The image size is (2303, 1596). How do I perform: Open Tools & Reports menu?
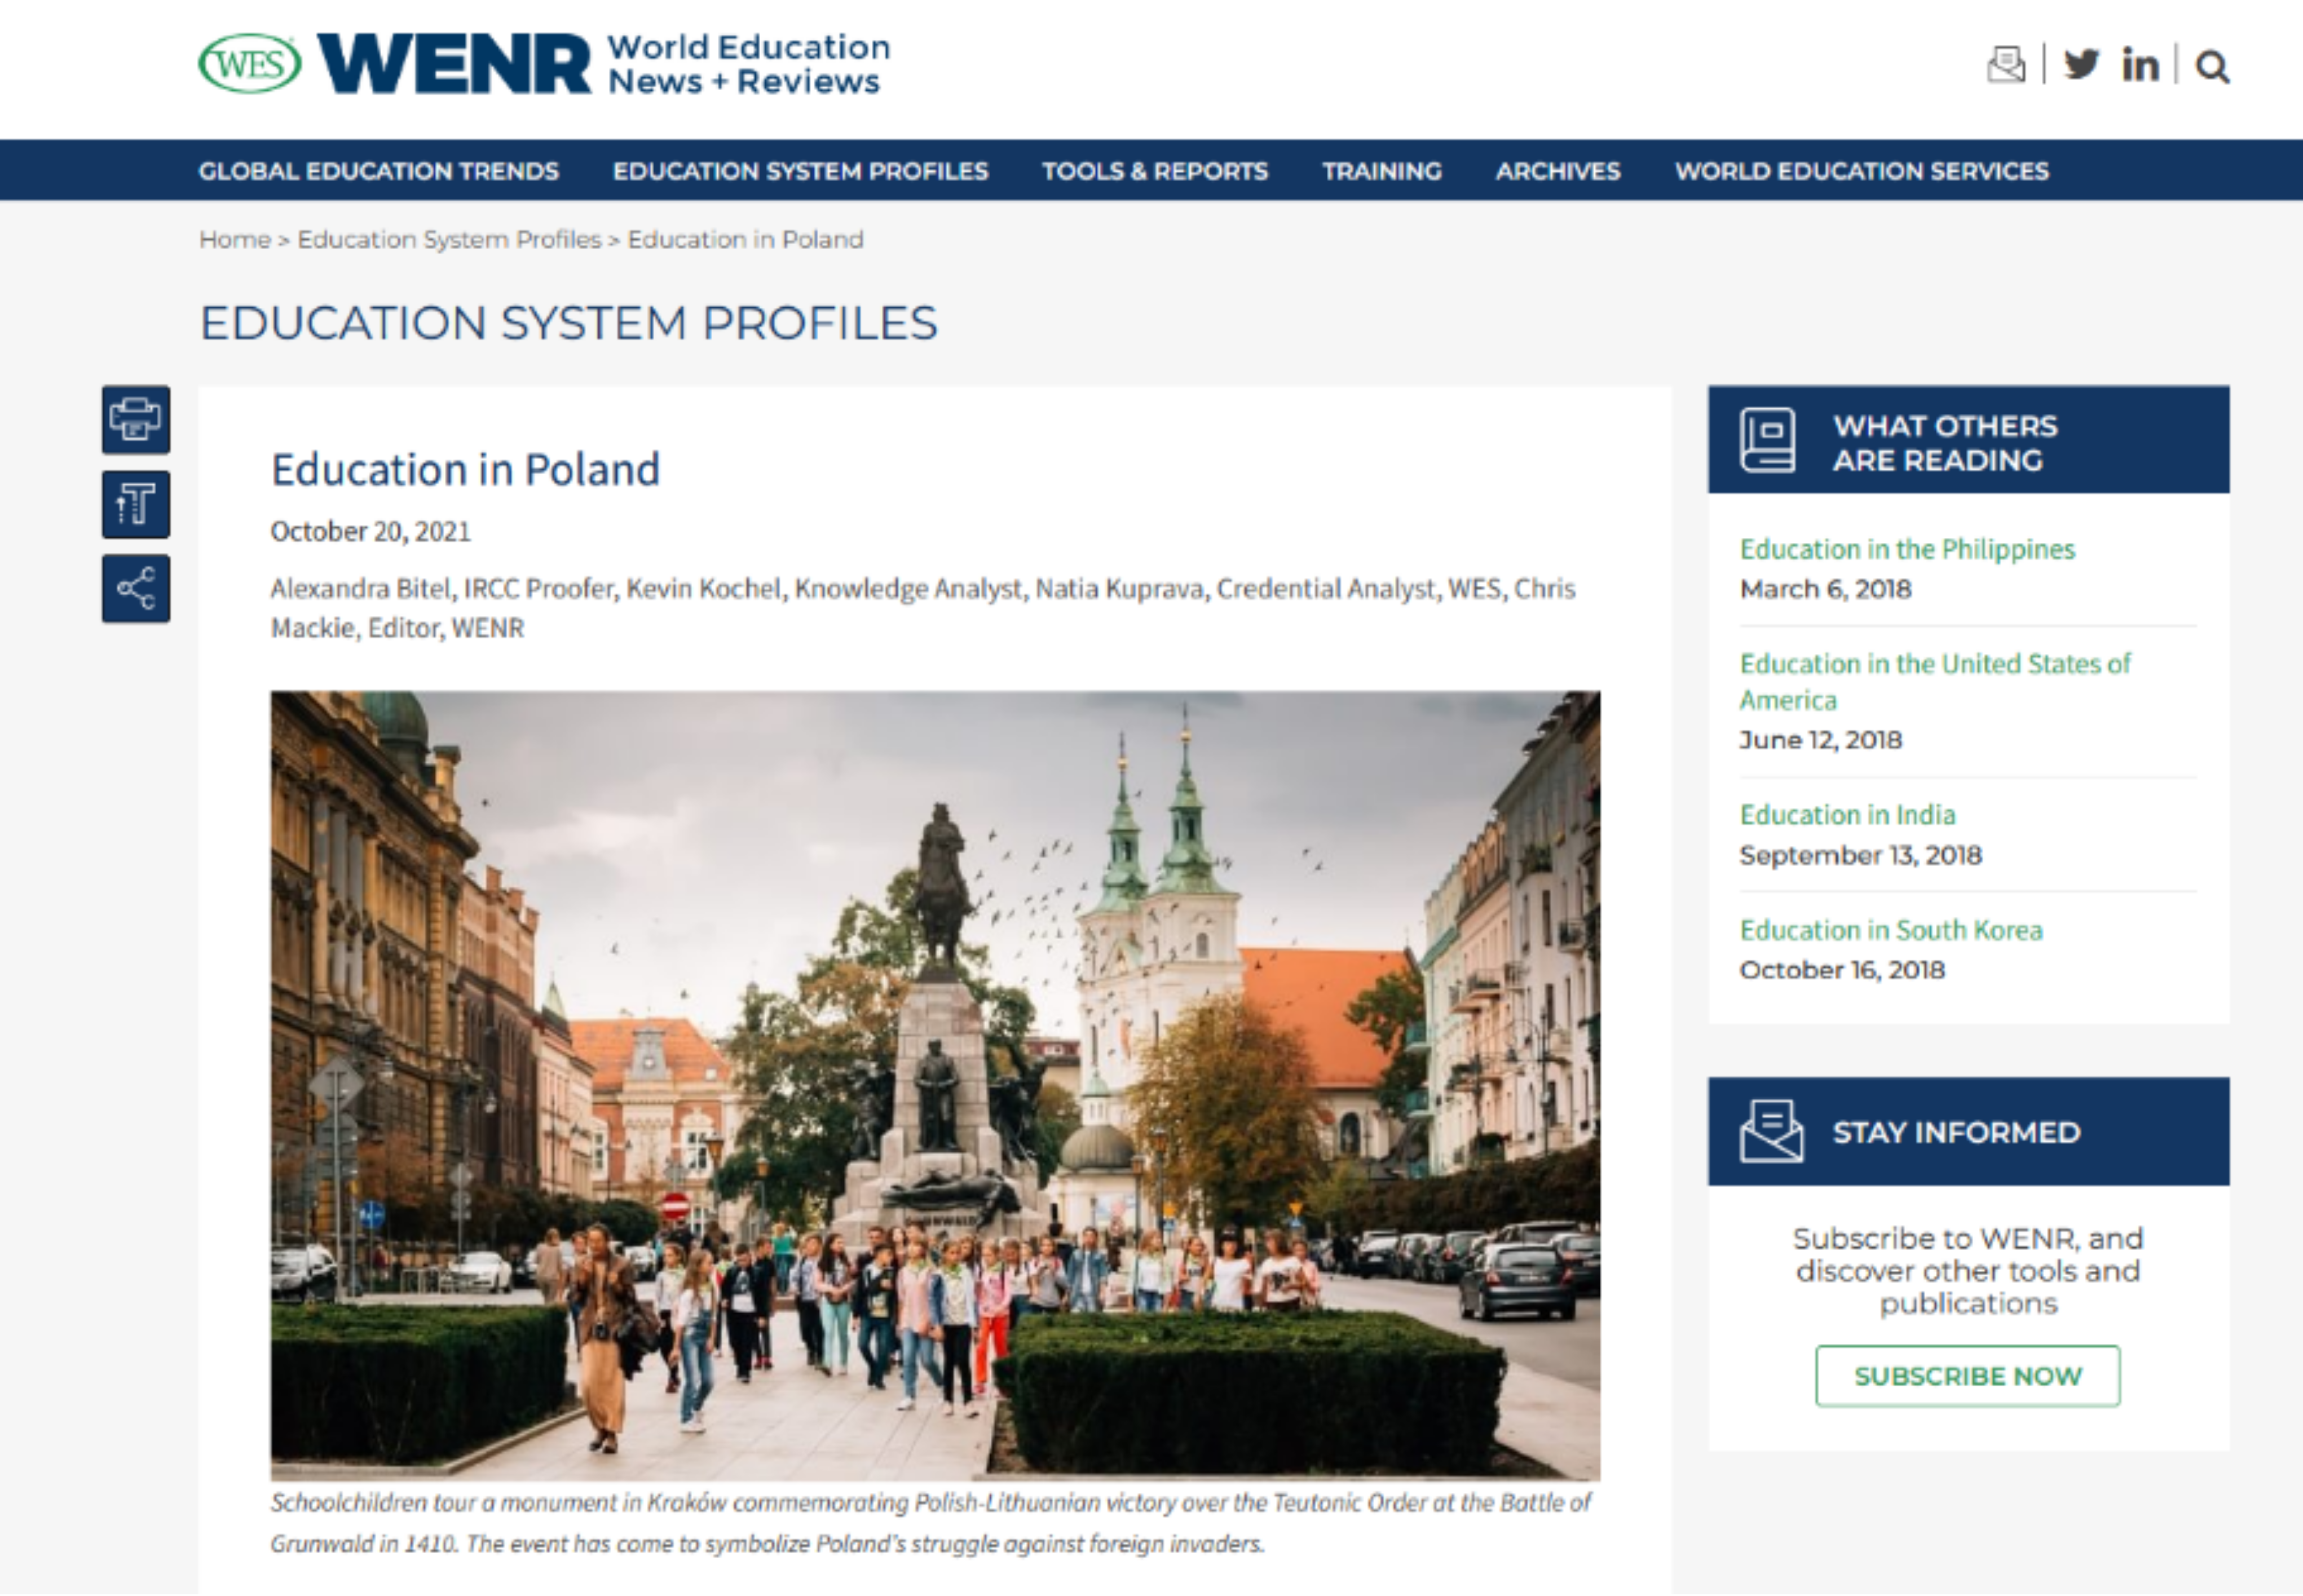coord(1155,171)
